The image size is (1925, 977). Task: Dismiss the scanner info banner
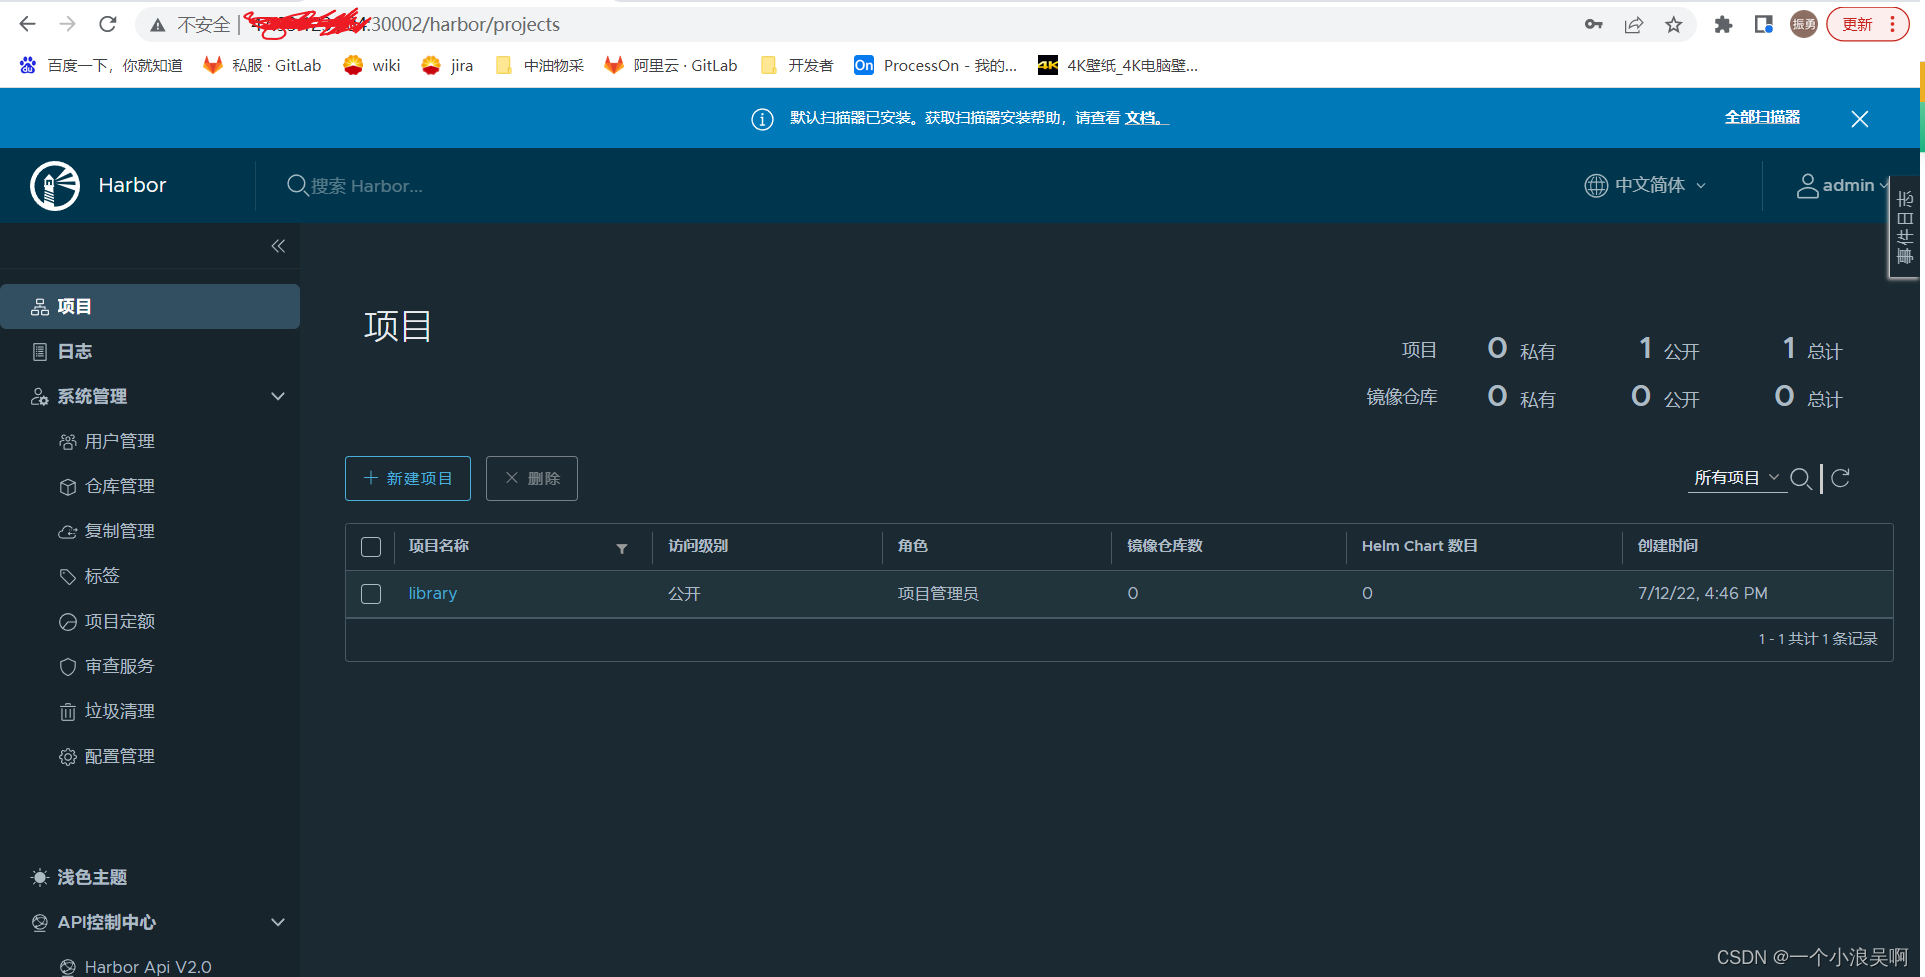1860,119
